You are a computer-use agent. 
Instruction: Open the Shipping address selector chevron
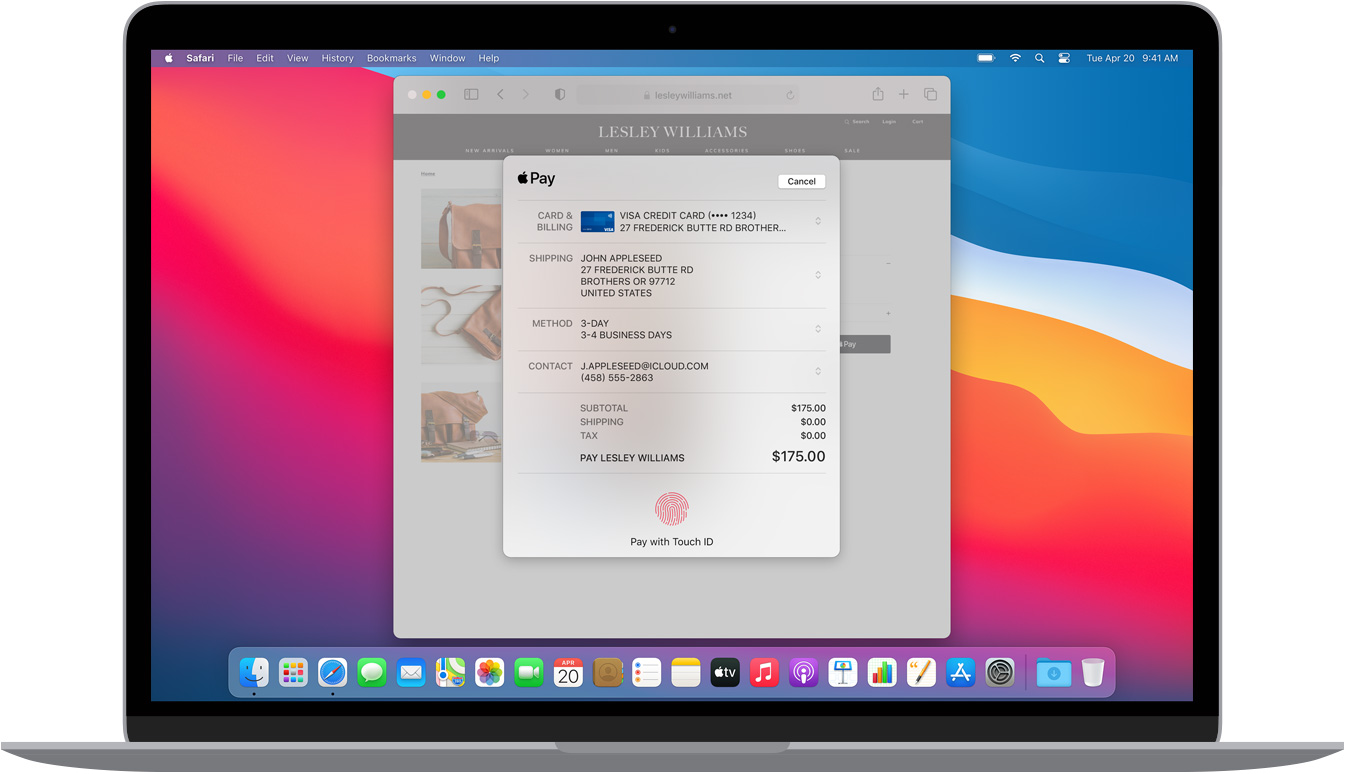pos(818,275)
